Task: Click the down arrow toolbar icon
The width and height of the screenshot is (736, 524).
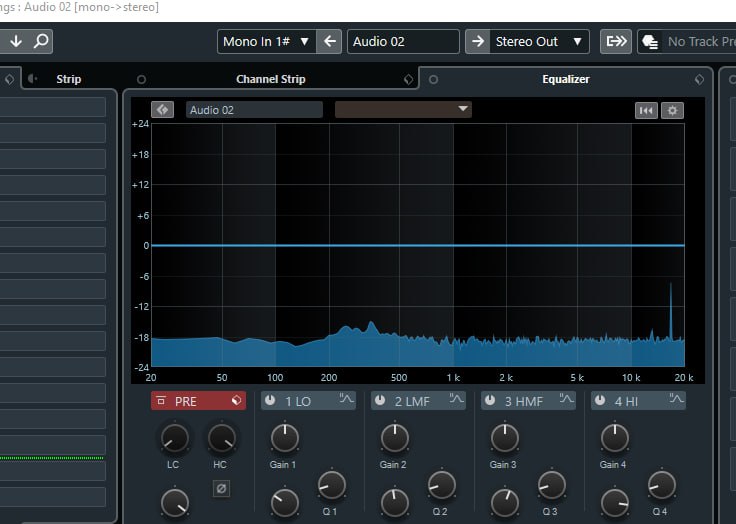Action: pos(15,41)
